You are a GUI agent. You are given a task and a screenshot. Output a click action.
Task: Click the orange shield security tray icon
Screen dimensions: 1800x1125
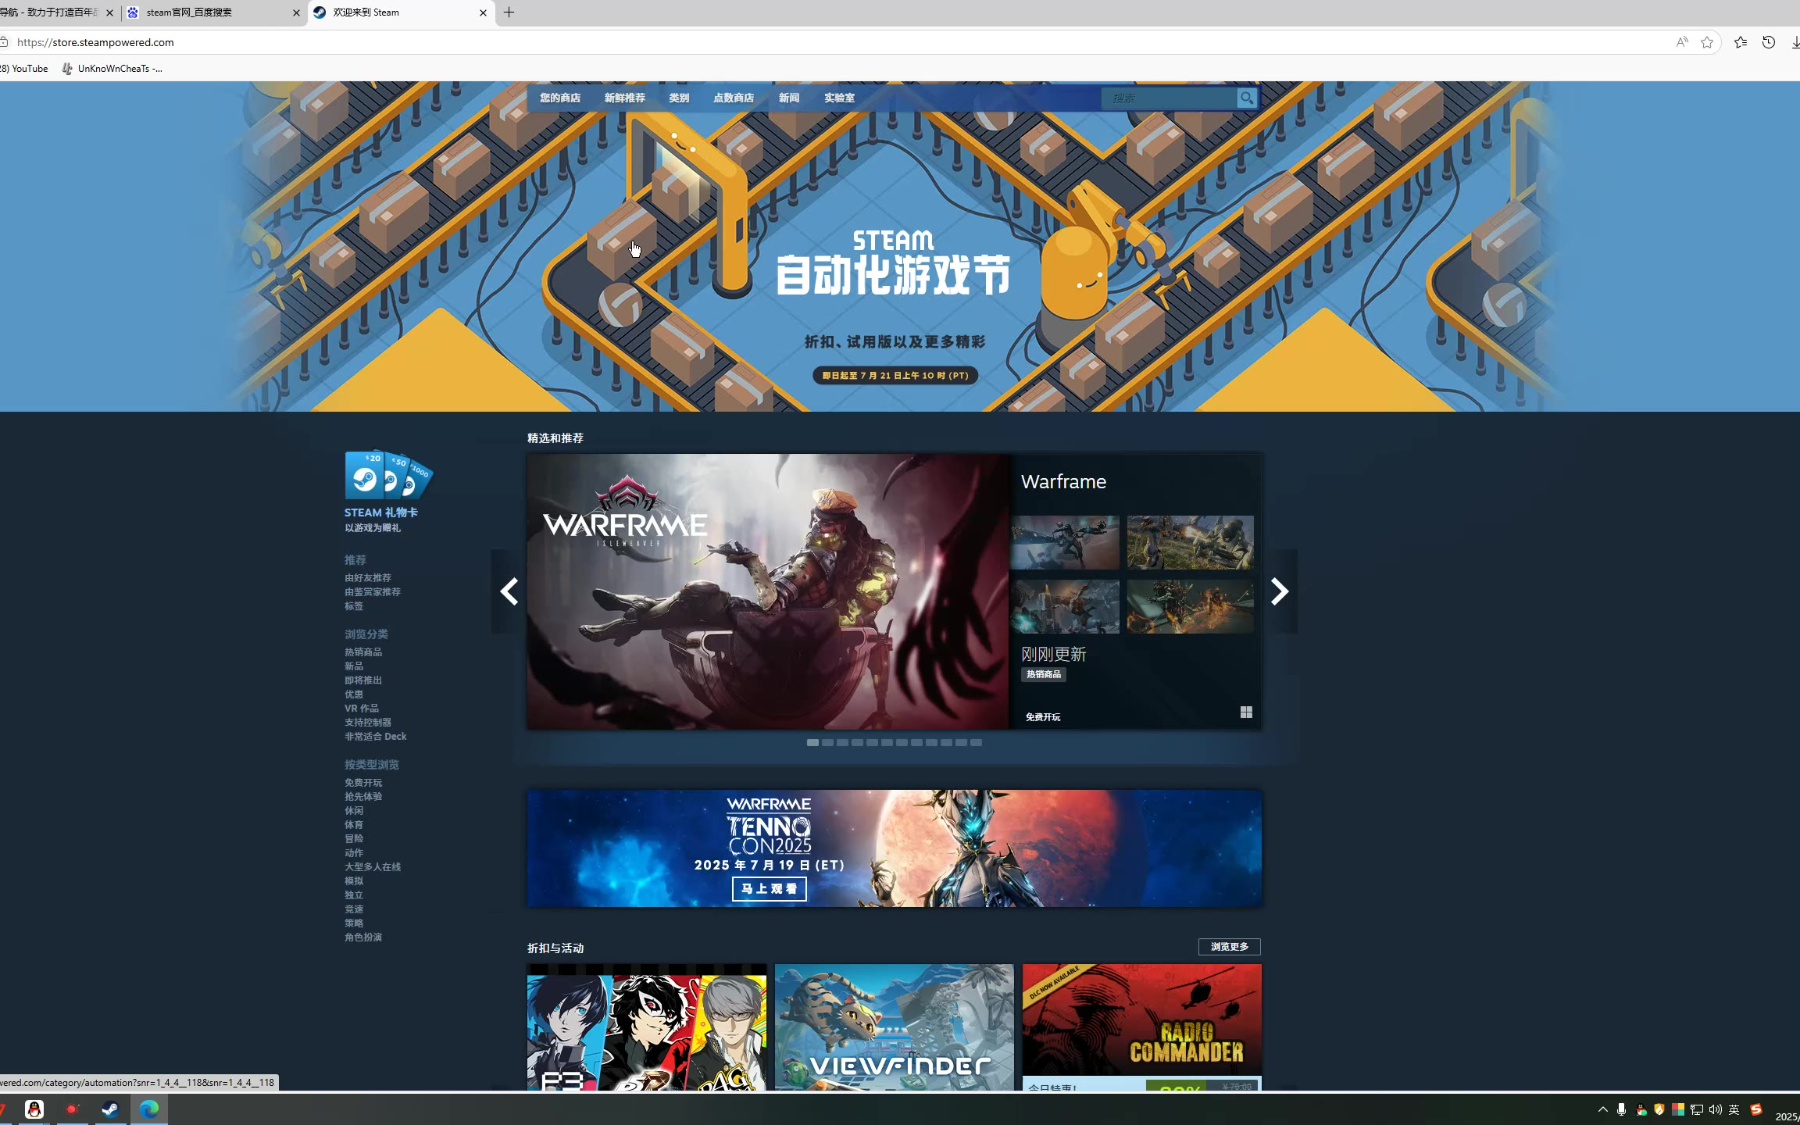[x=1660, y=1109]
